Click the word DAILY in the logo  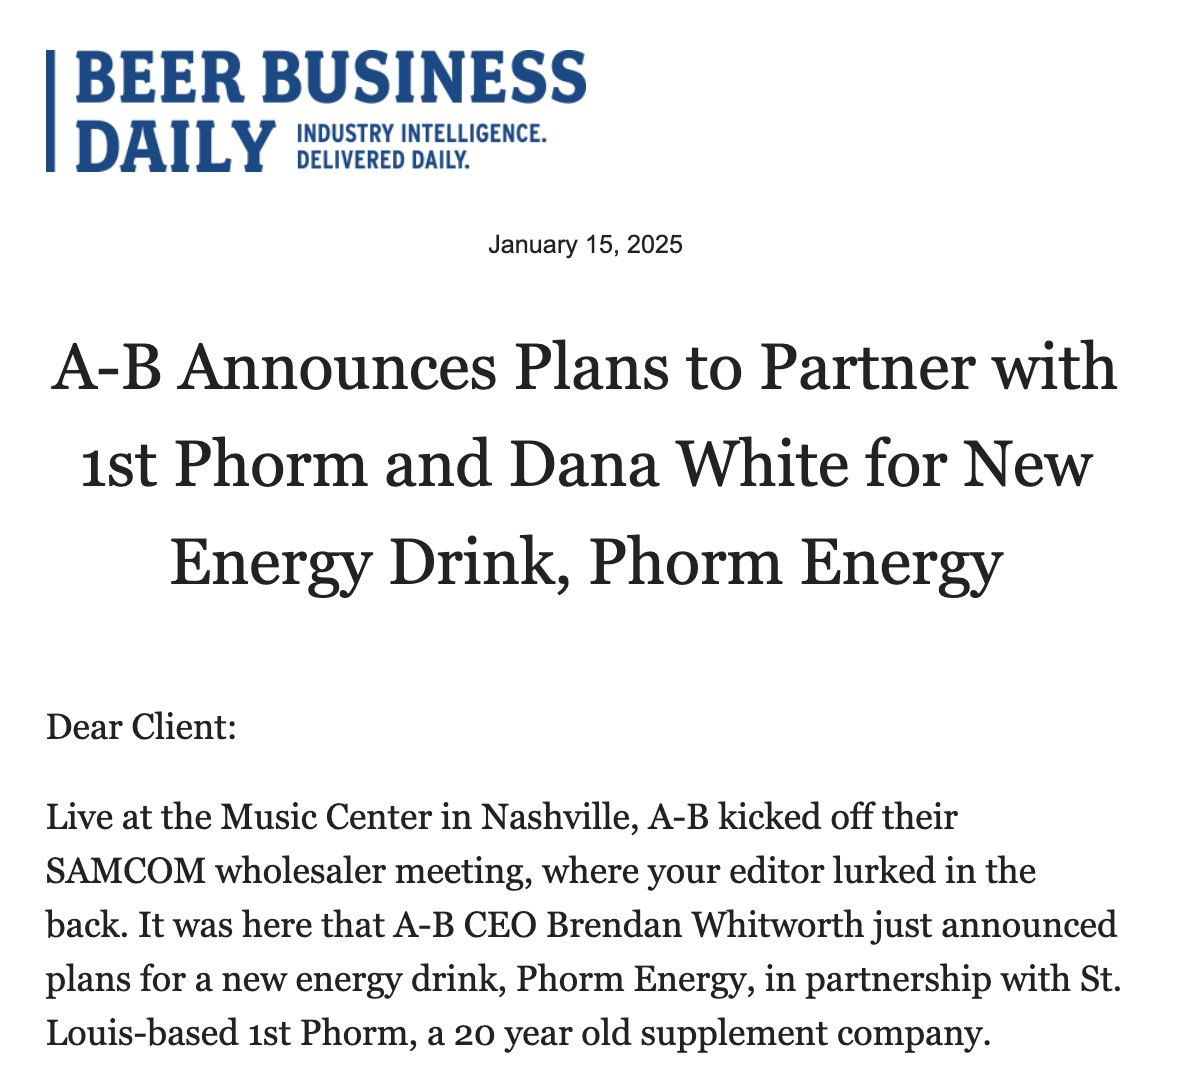[x=174, y=146]
